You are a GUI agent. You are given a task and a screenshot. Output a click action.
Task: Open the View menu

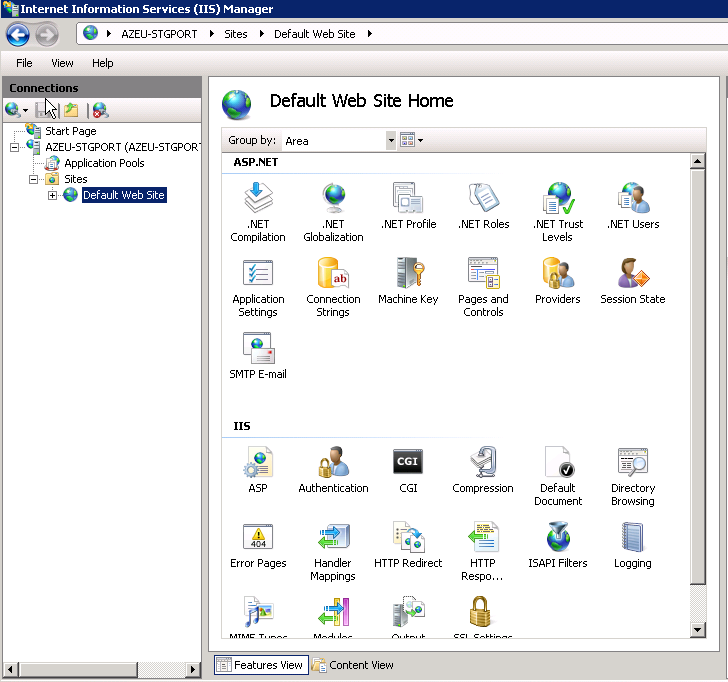coord(62,63)
